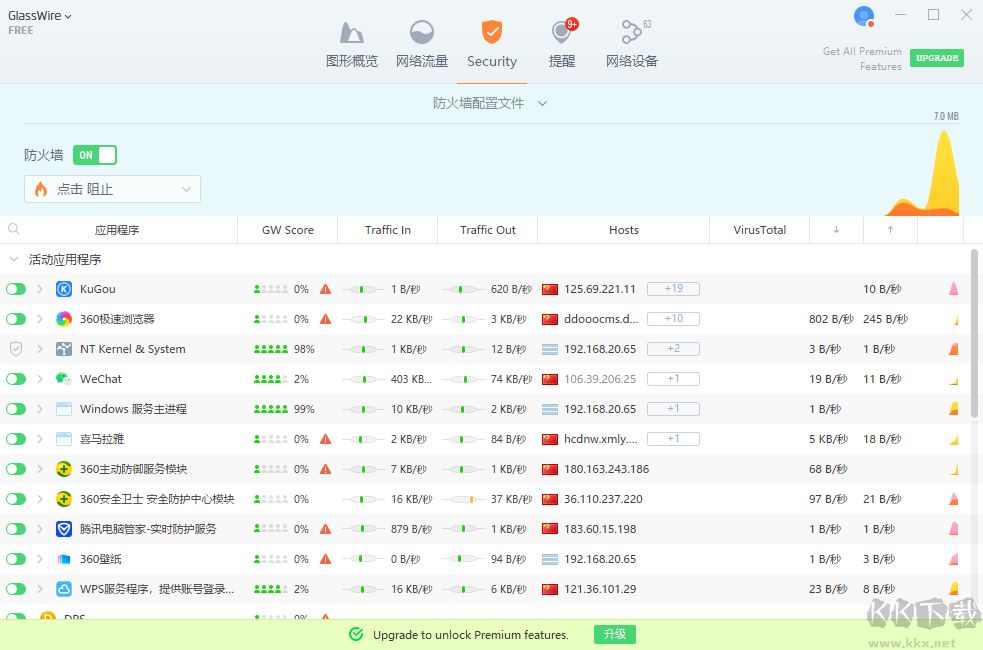Toggle firewall switch for KuGou
983x650 pixels.
point(16,289)
